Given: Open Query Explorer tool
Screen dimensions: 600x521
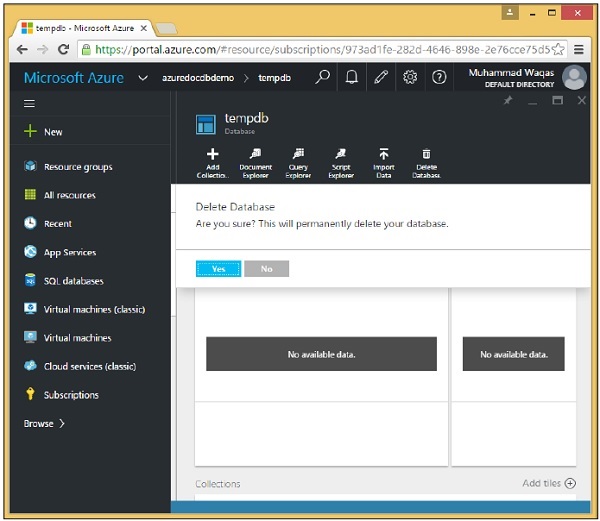Looking at the screenshot, I should click(298, 155).
